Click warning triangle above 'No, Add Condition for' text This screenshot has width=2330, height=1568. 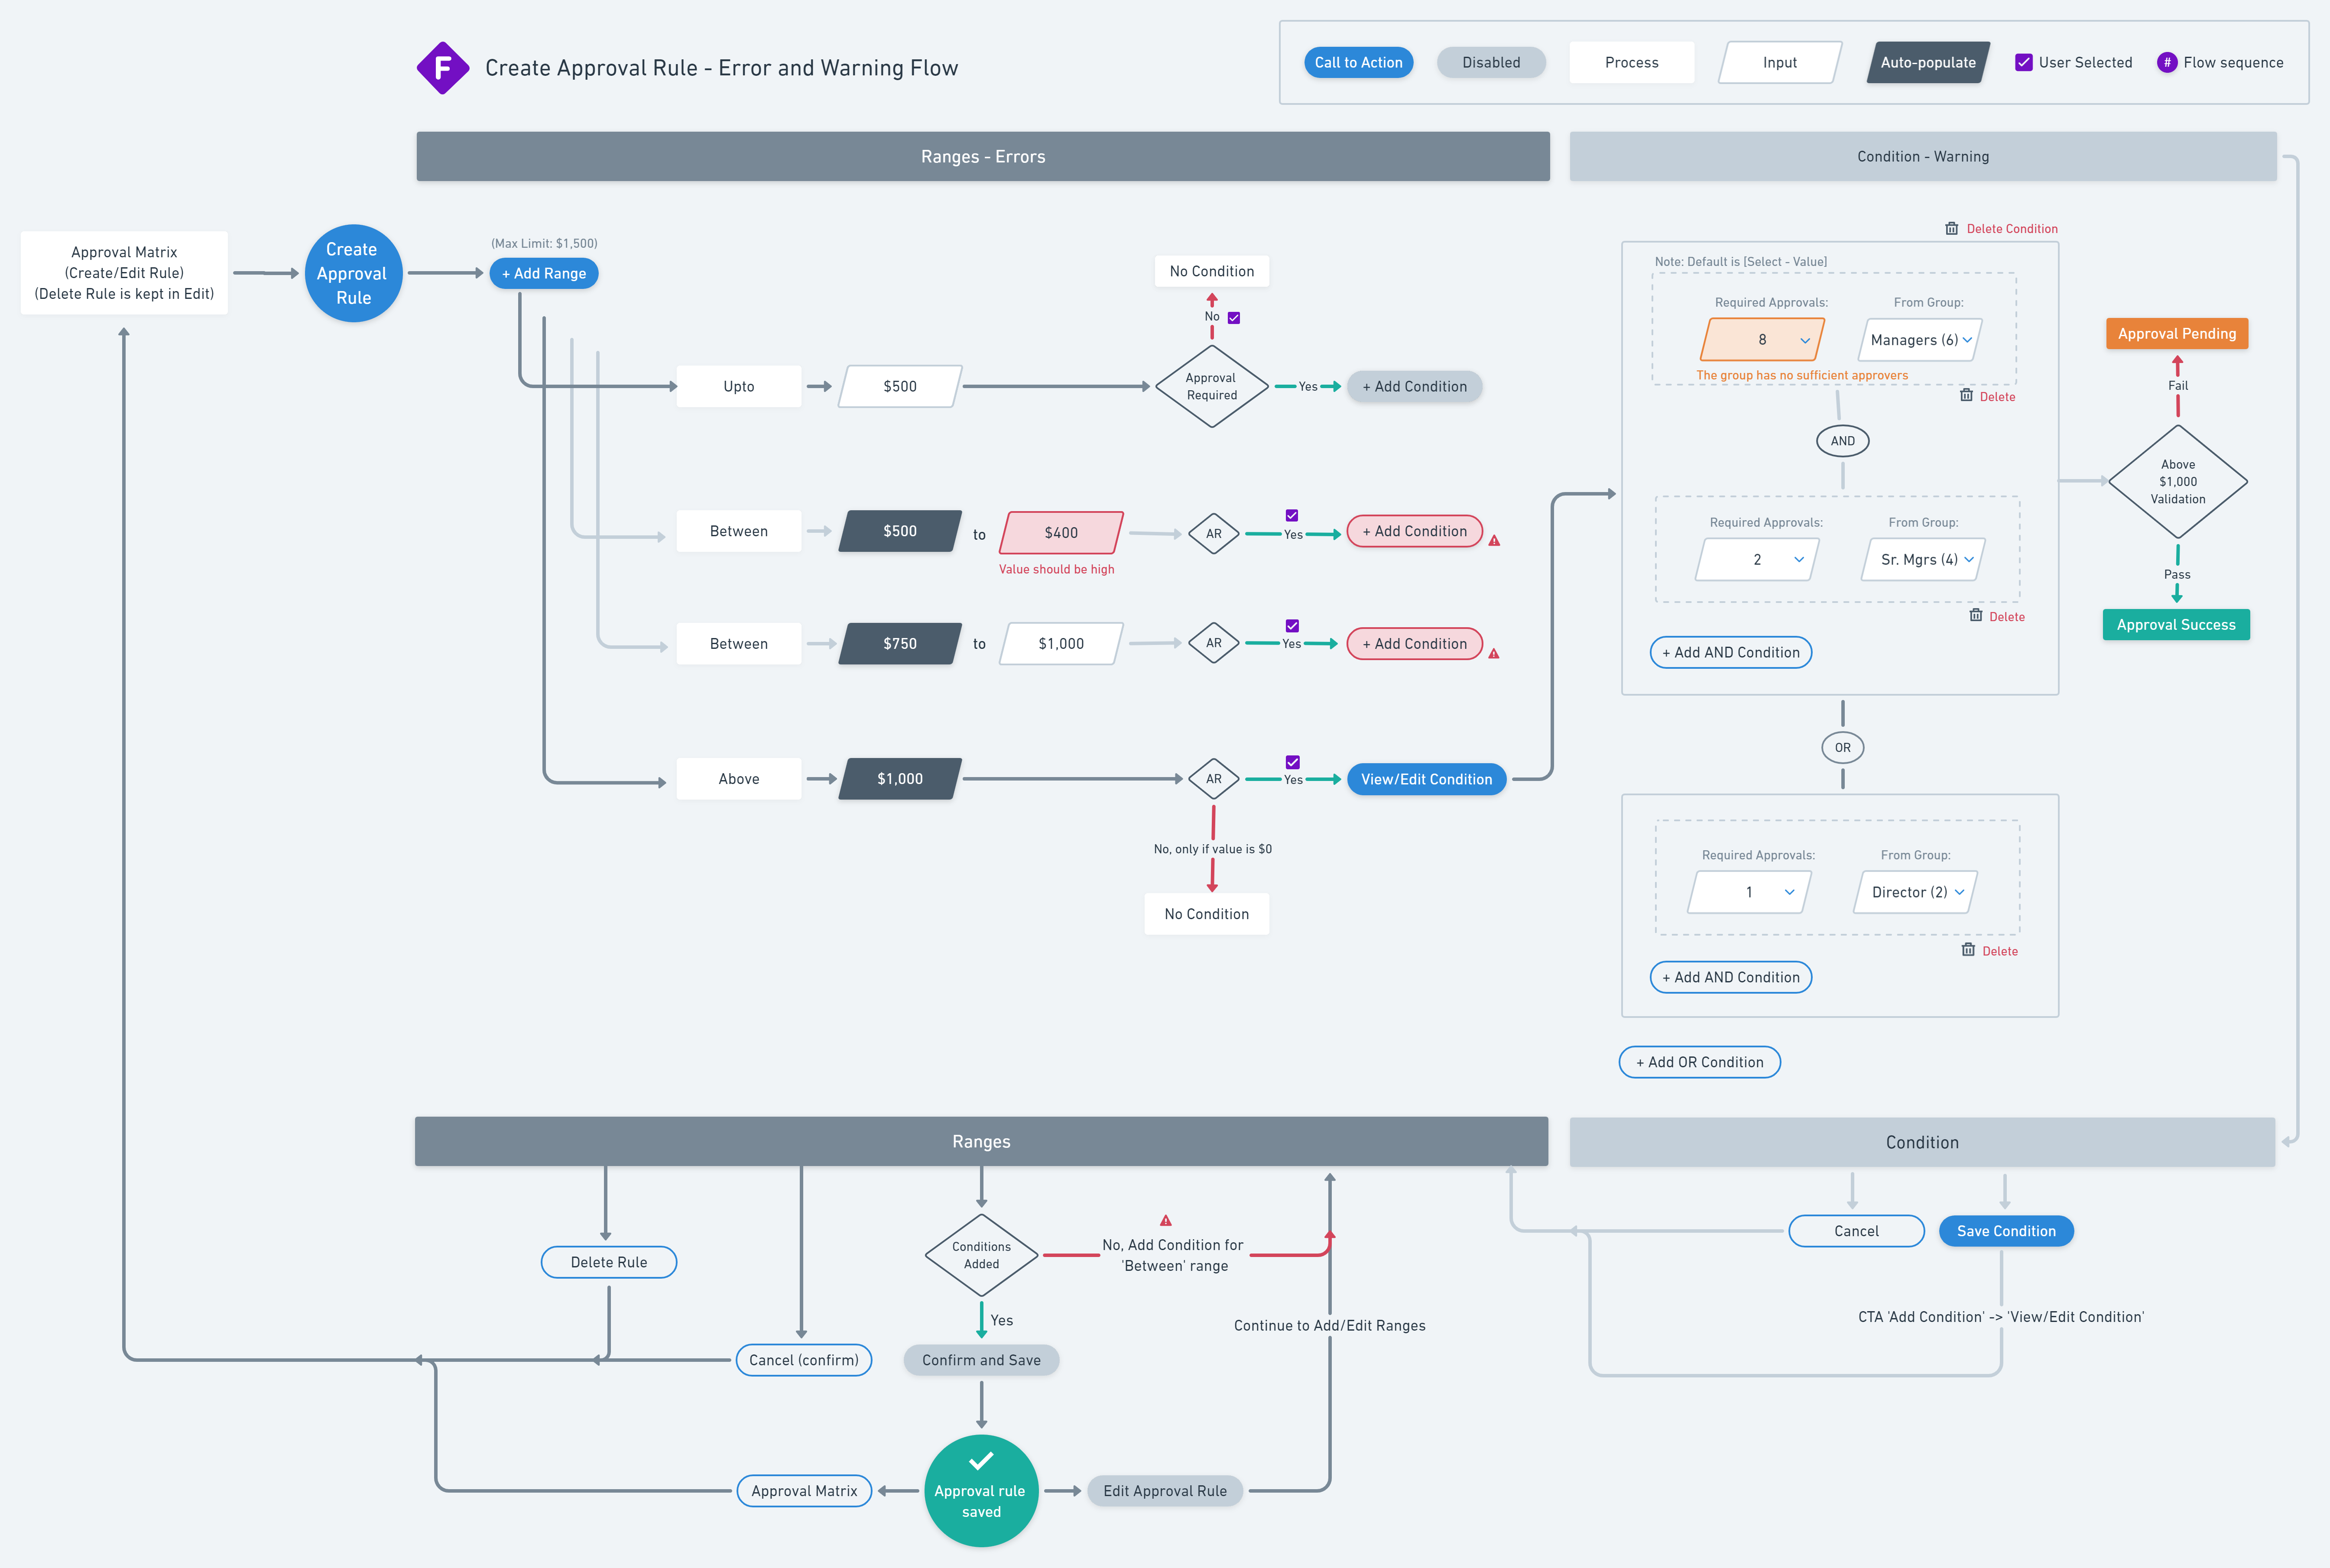coord(1166,1220)
